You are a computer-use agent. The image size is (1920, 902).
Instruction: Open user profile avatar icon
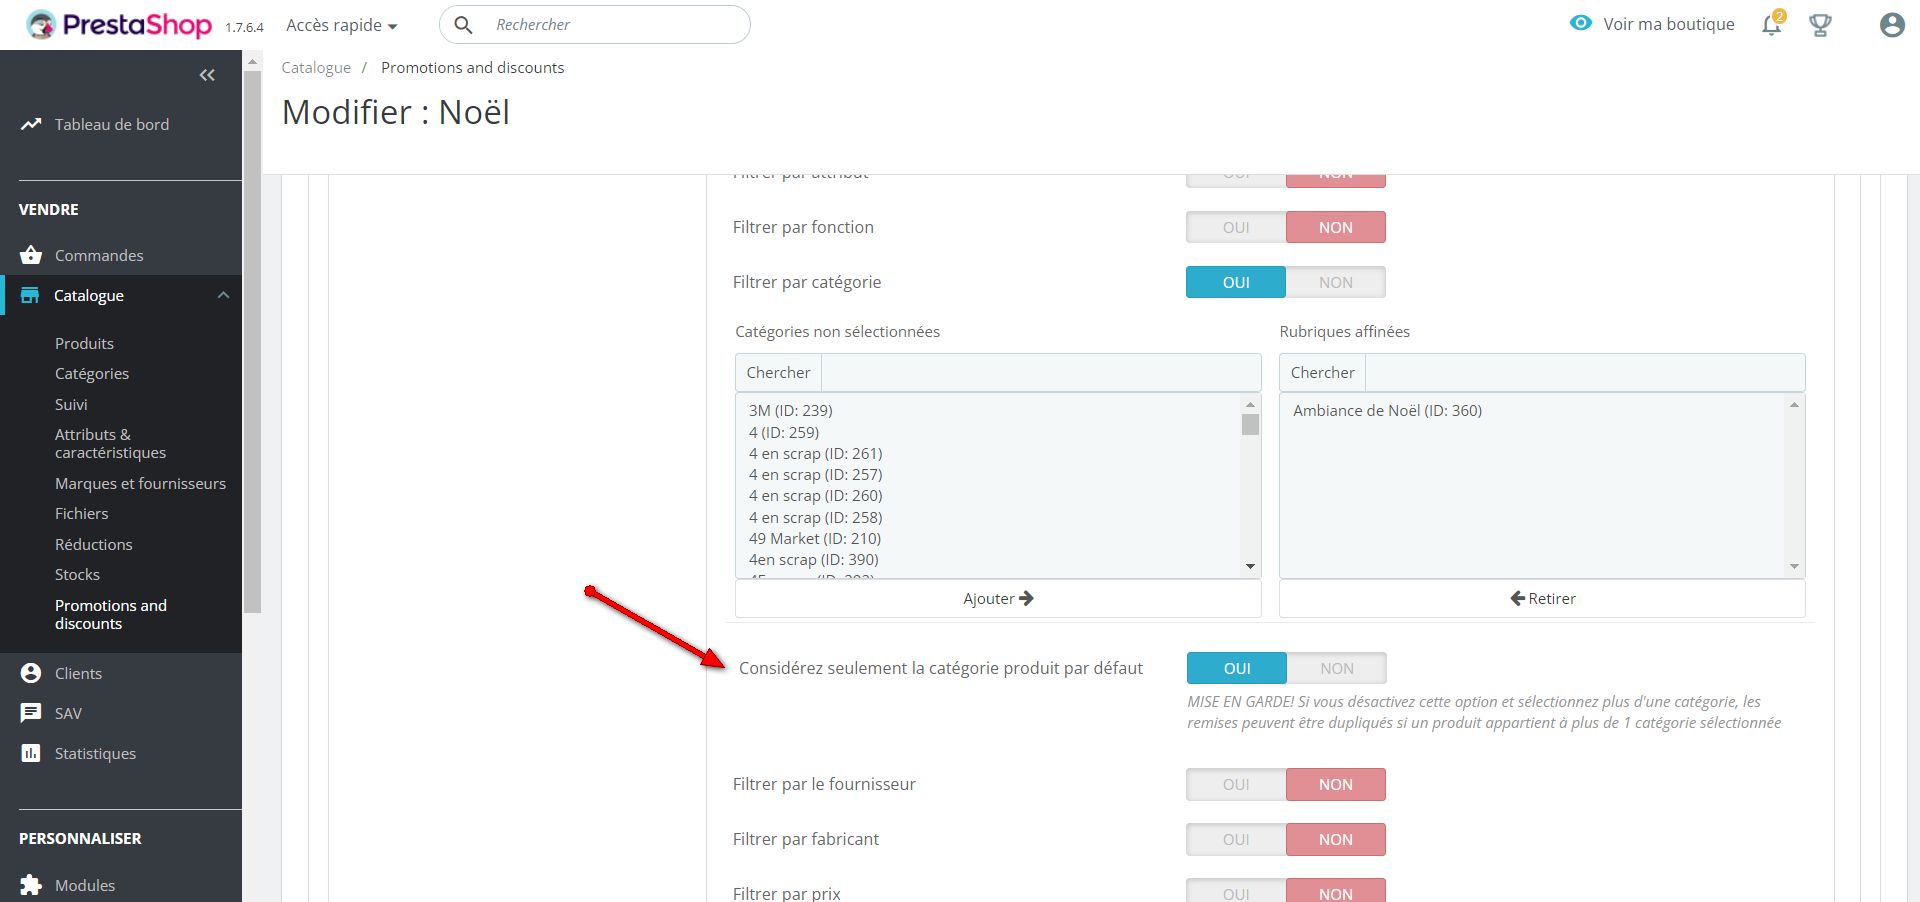pos(1891,25)
